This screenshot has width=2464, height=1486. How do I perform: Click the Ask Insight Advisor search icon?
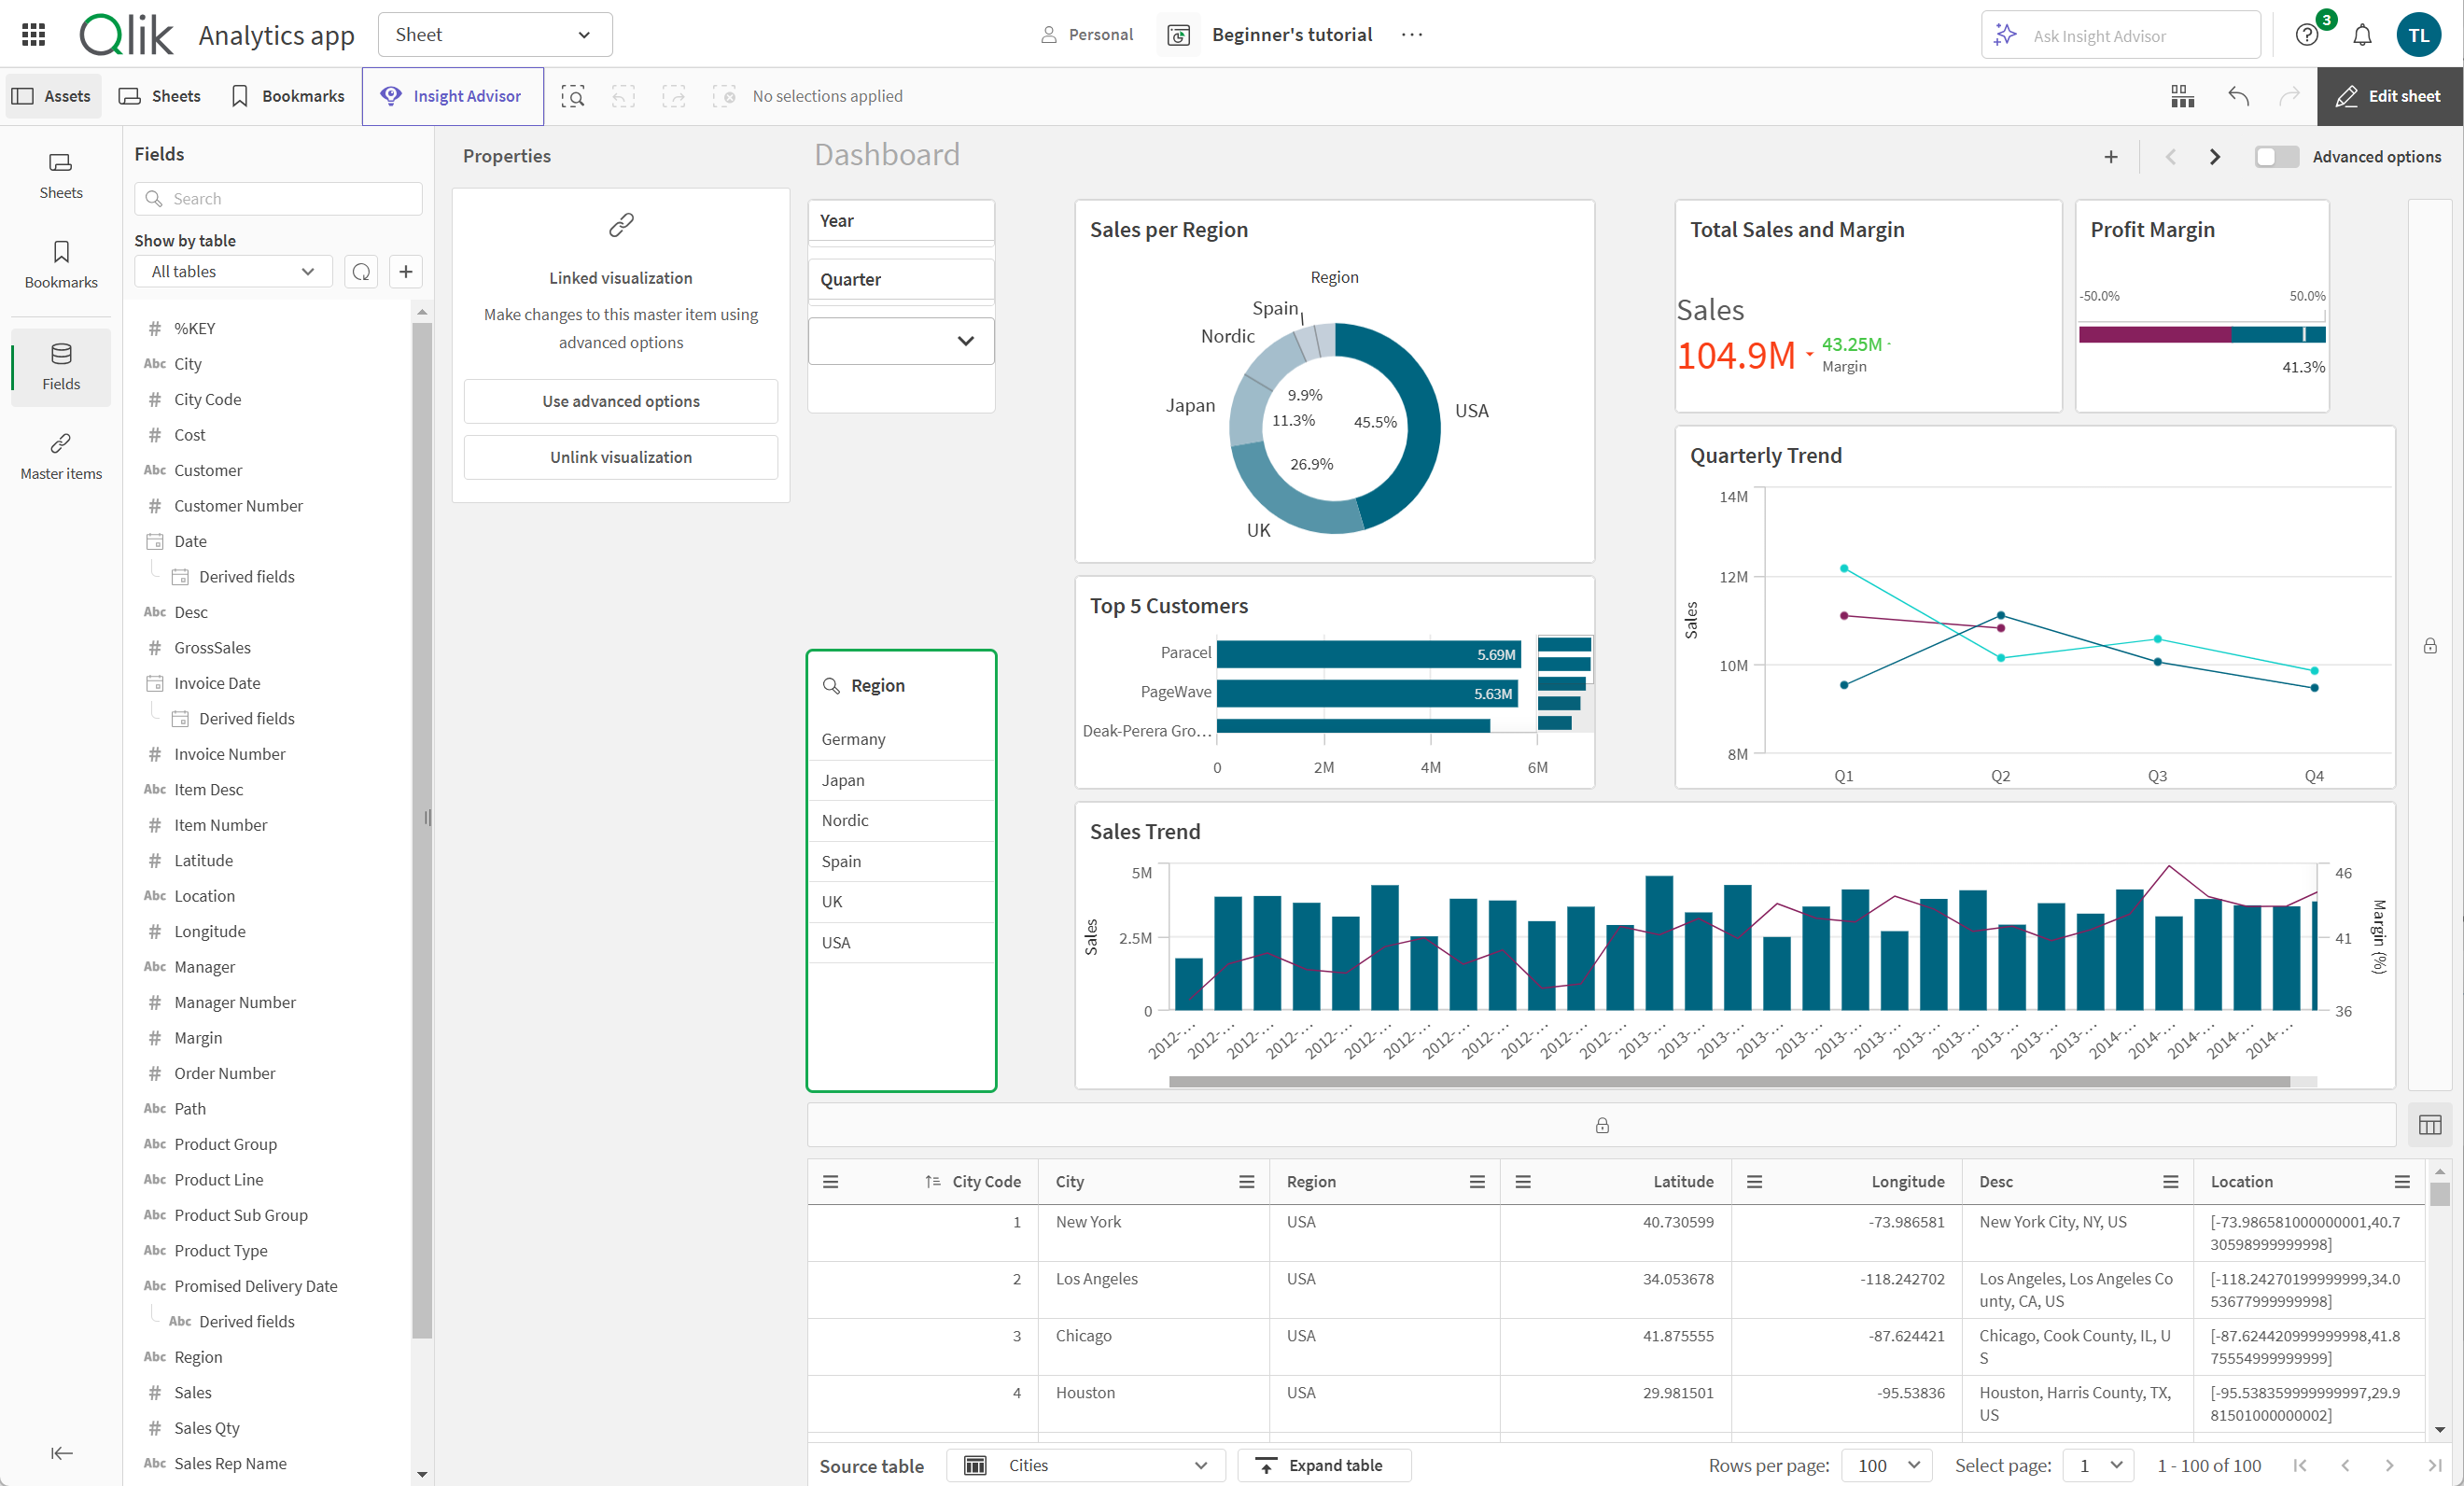tap(2007, 35)
